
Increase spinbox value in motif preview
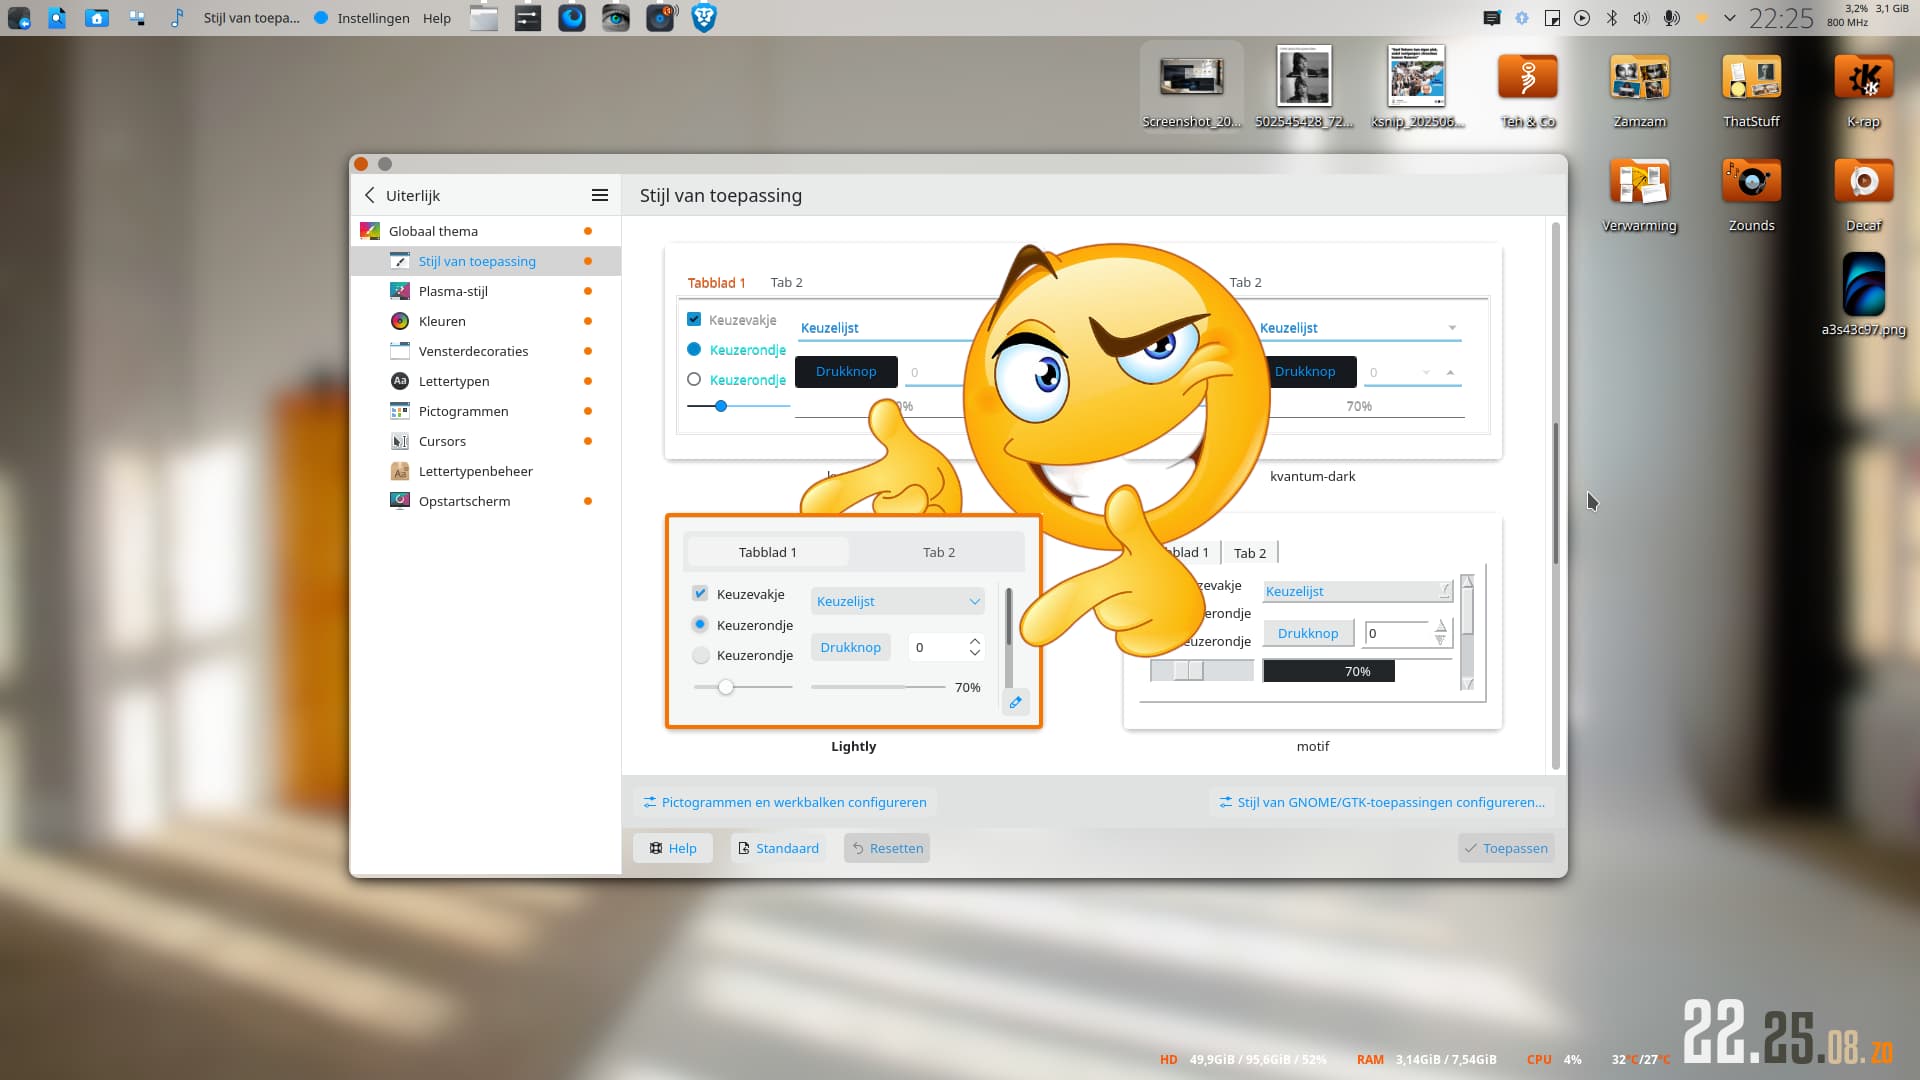tap(1440, 626)
